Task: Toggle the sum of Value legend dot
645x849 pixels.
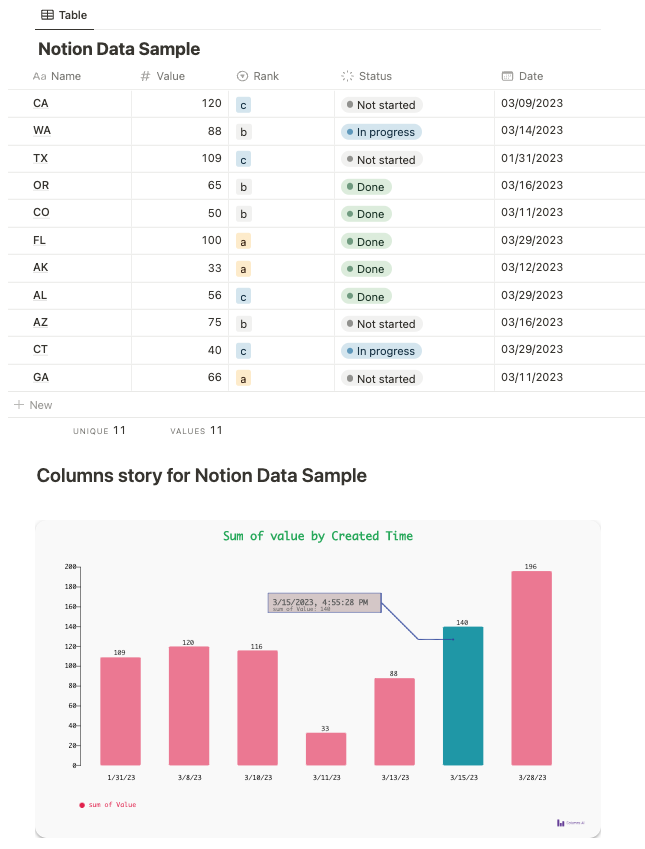Action: pyautogui.click(x=82, y=805)
